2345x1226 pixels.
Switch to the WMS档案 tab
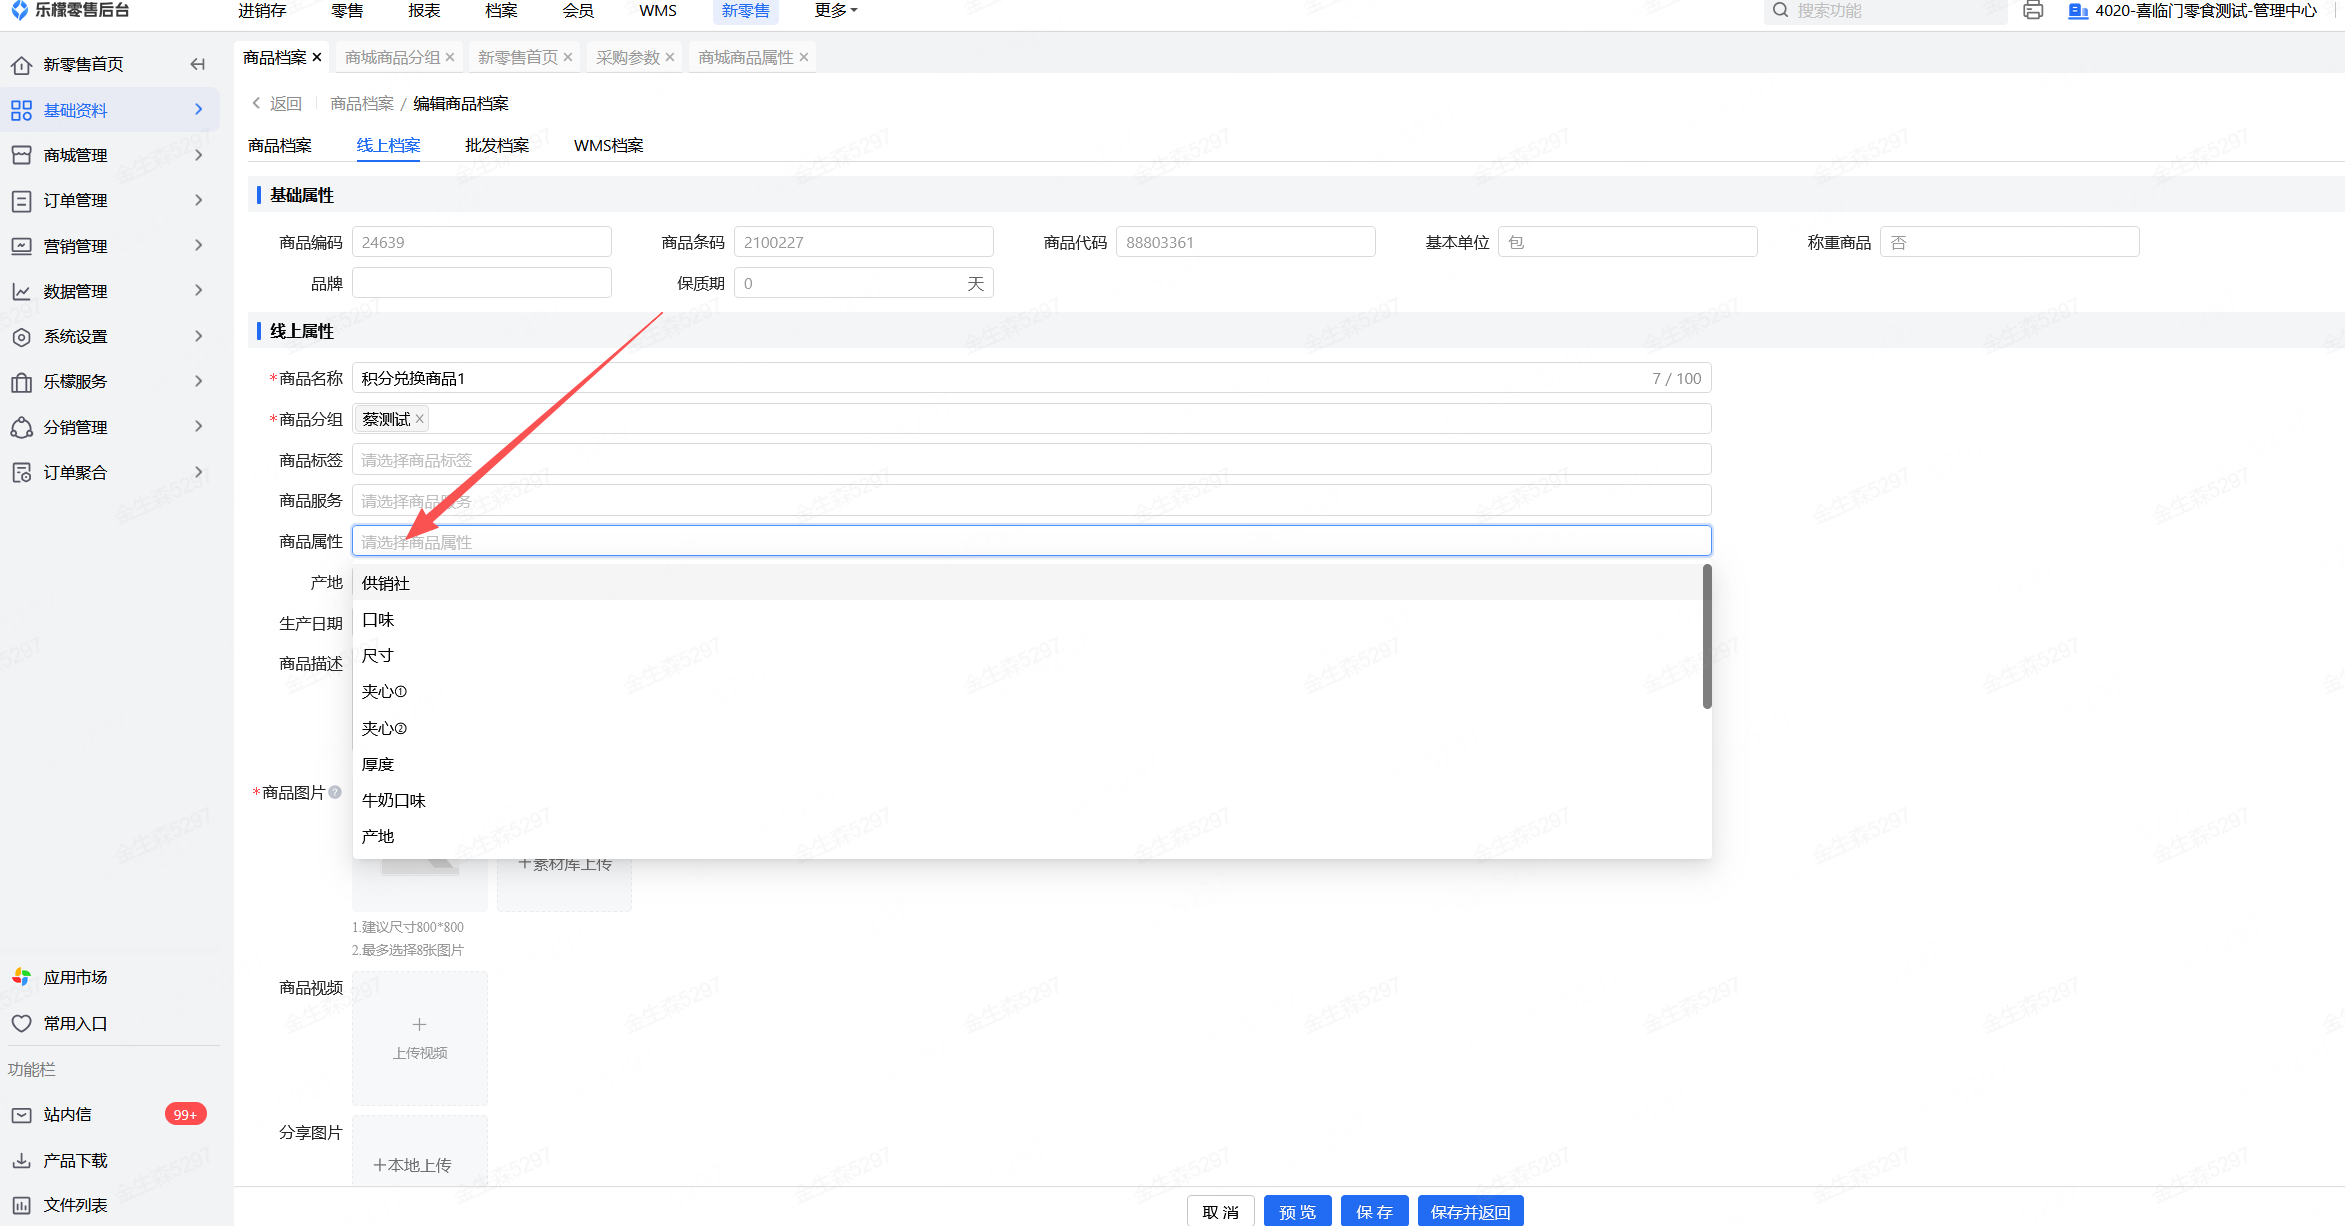[608, 146]
